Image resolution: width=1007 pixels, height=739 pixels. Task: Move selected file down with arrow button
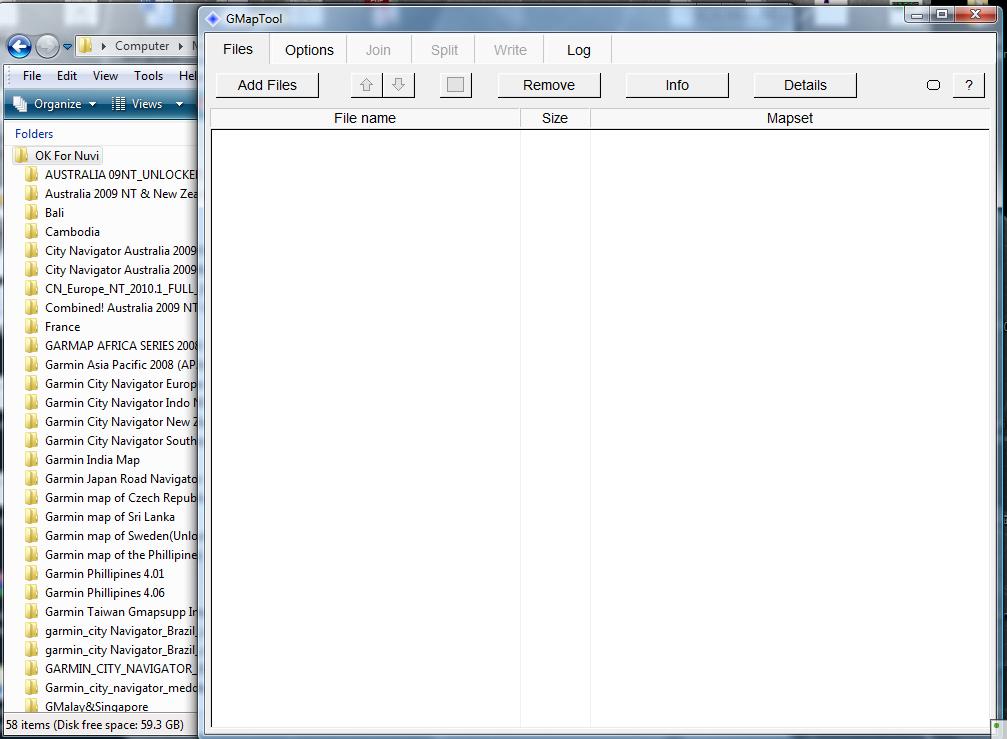tap(398, 85)
